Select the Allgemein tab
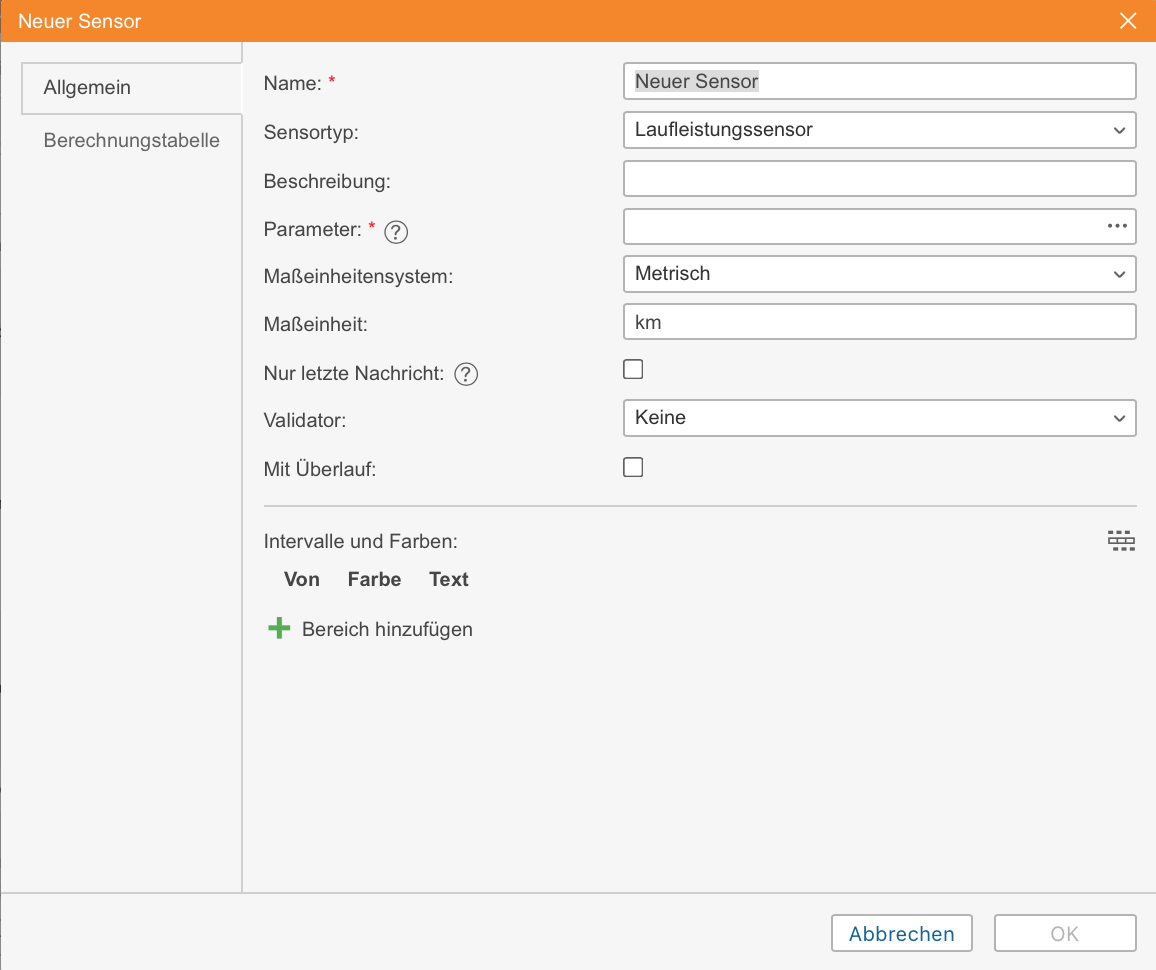The height and width of the screenshot is (970, 1156). coord(88,88)
